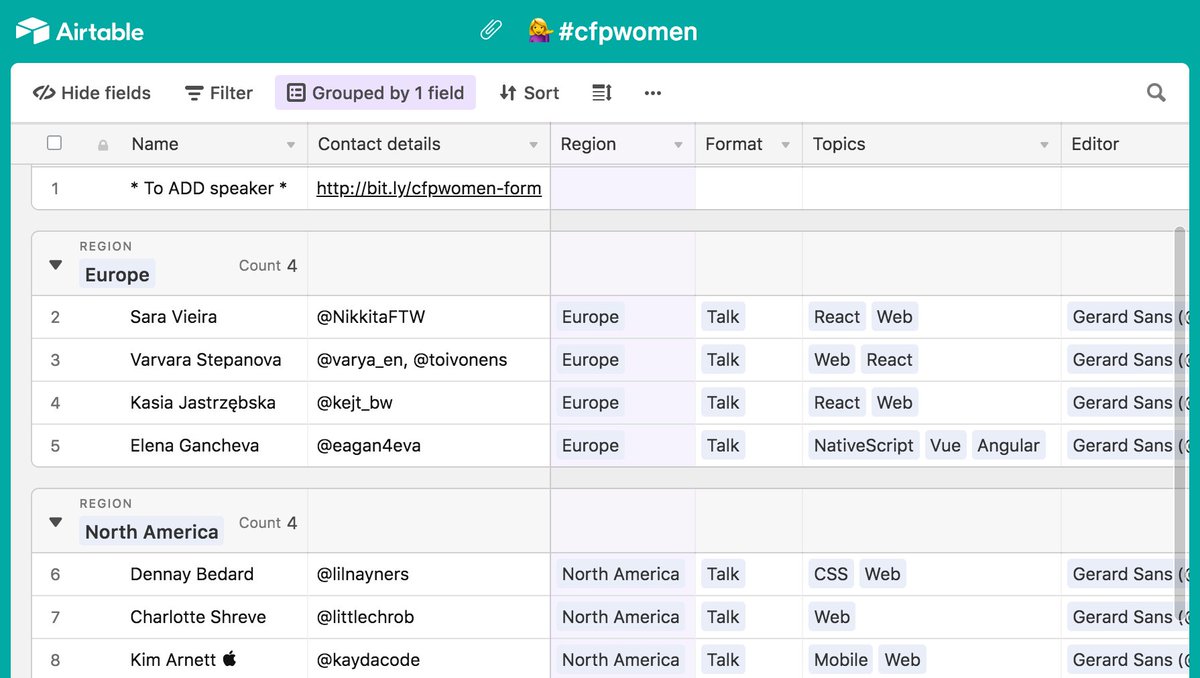Click the Mobile topic tag
Screen dimensions: 1200x678
pyautogui.click(x=841, y=660)
